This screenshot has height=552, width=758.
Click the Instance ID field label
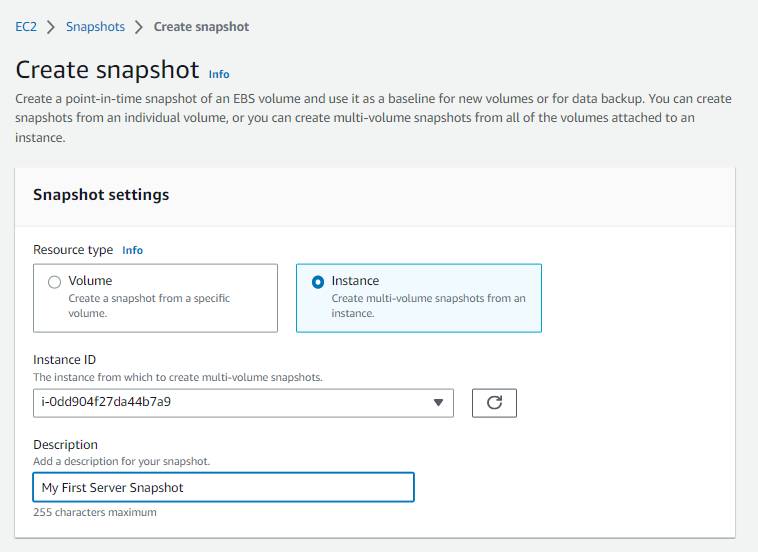(x=64, y=360)
